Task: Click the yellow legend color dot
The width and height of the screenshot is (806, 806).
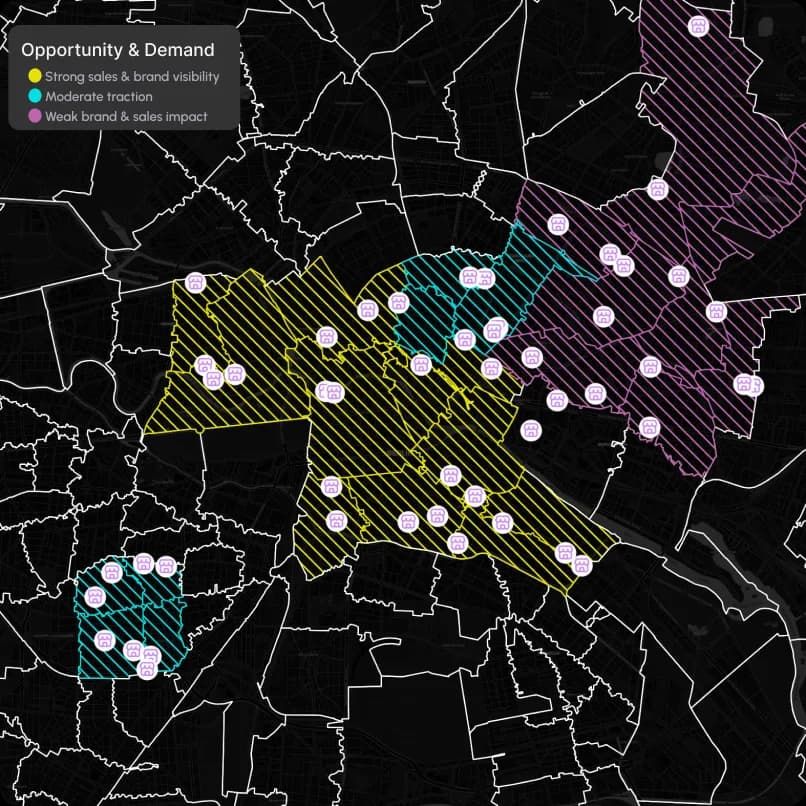Action: coord(36,76)
